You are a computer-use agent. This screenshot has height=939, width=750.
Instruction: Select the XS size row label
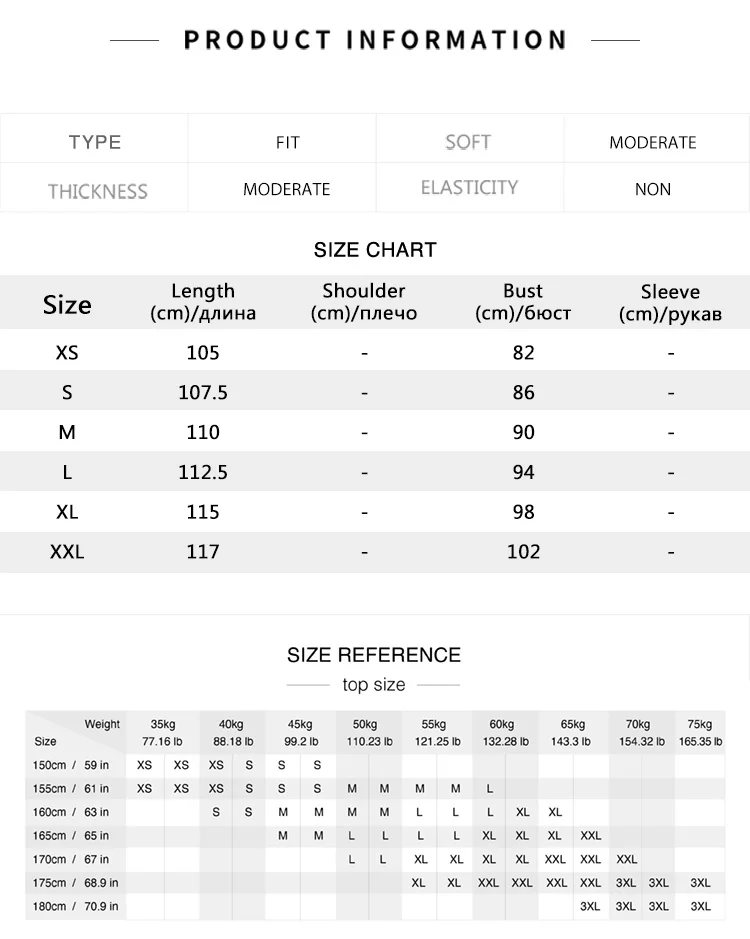[x=67, y=352]
